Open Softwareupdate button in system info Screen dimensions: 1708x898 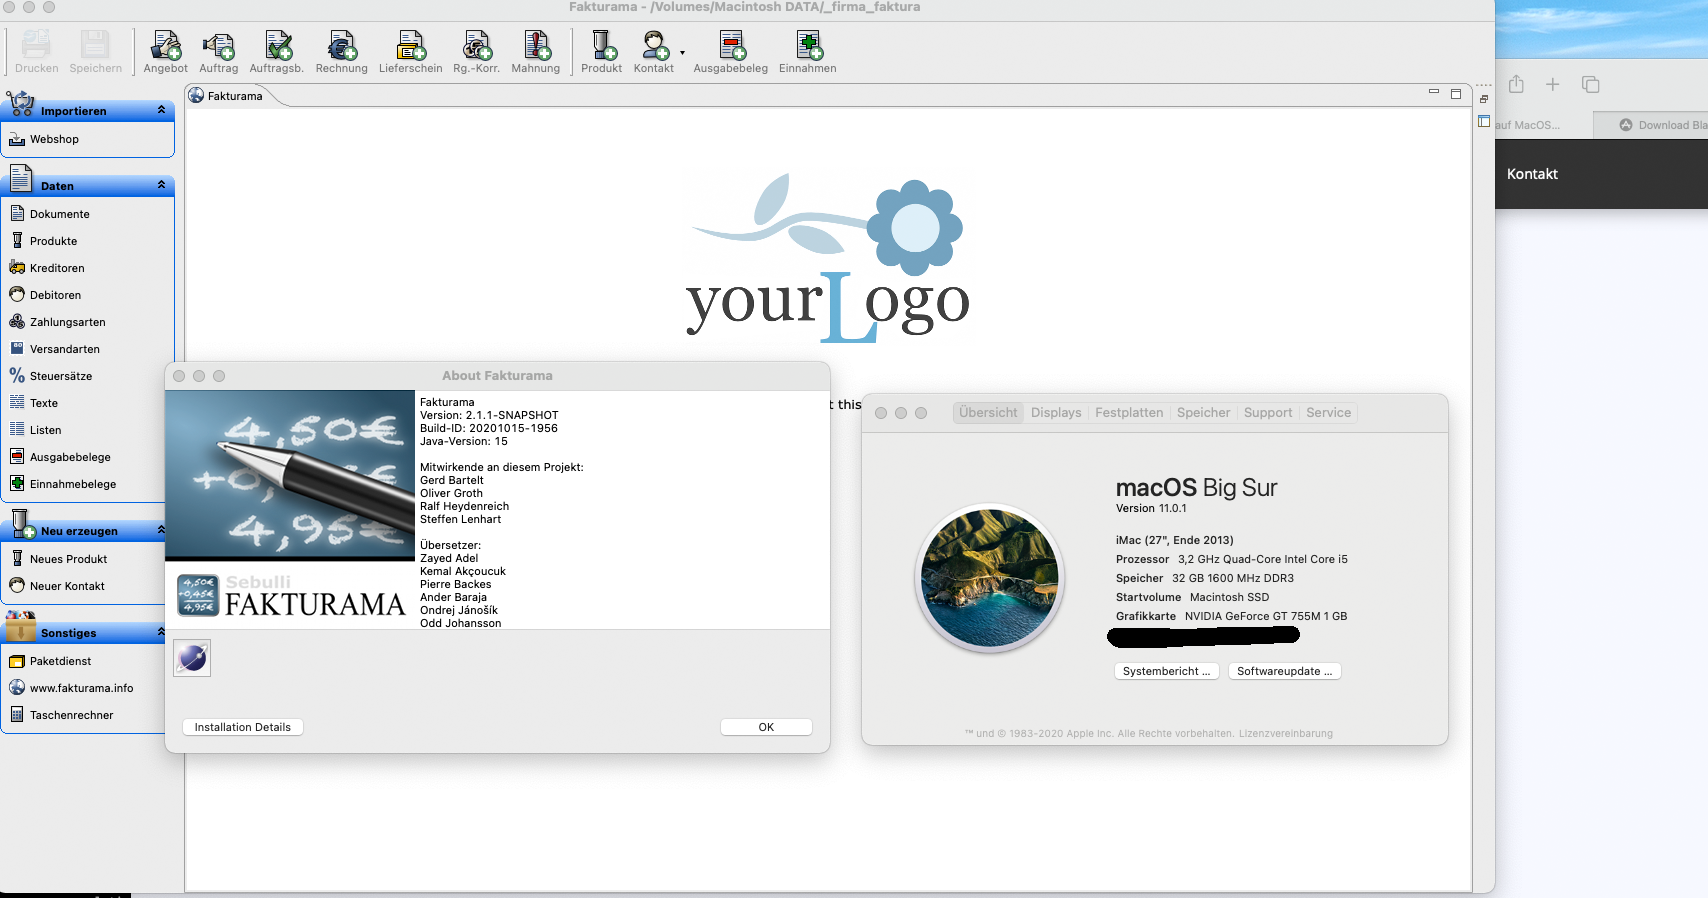(1285, 671)
